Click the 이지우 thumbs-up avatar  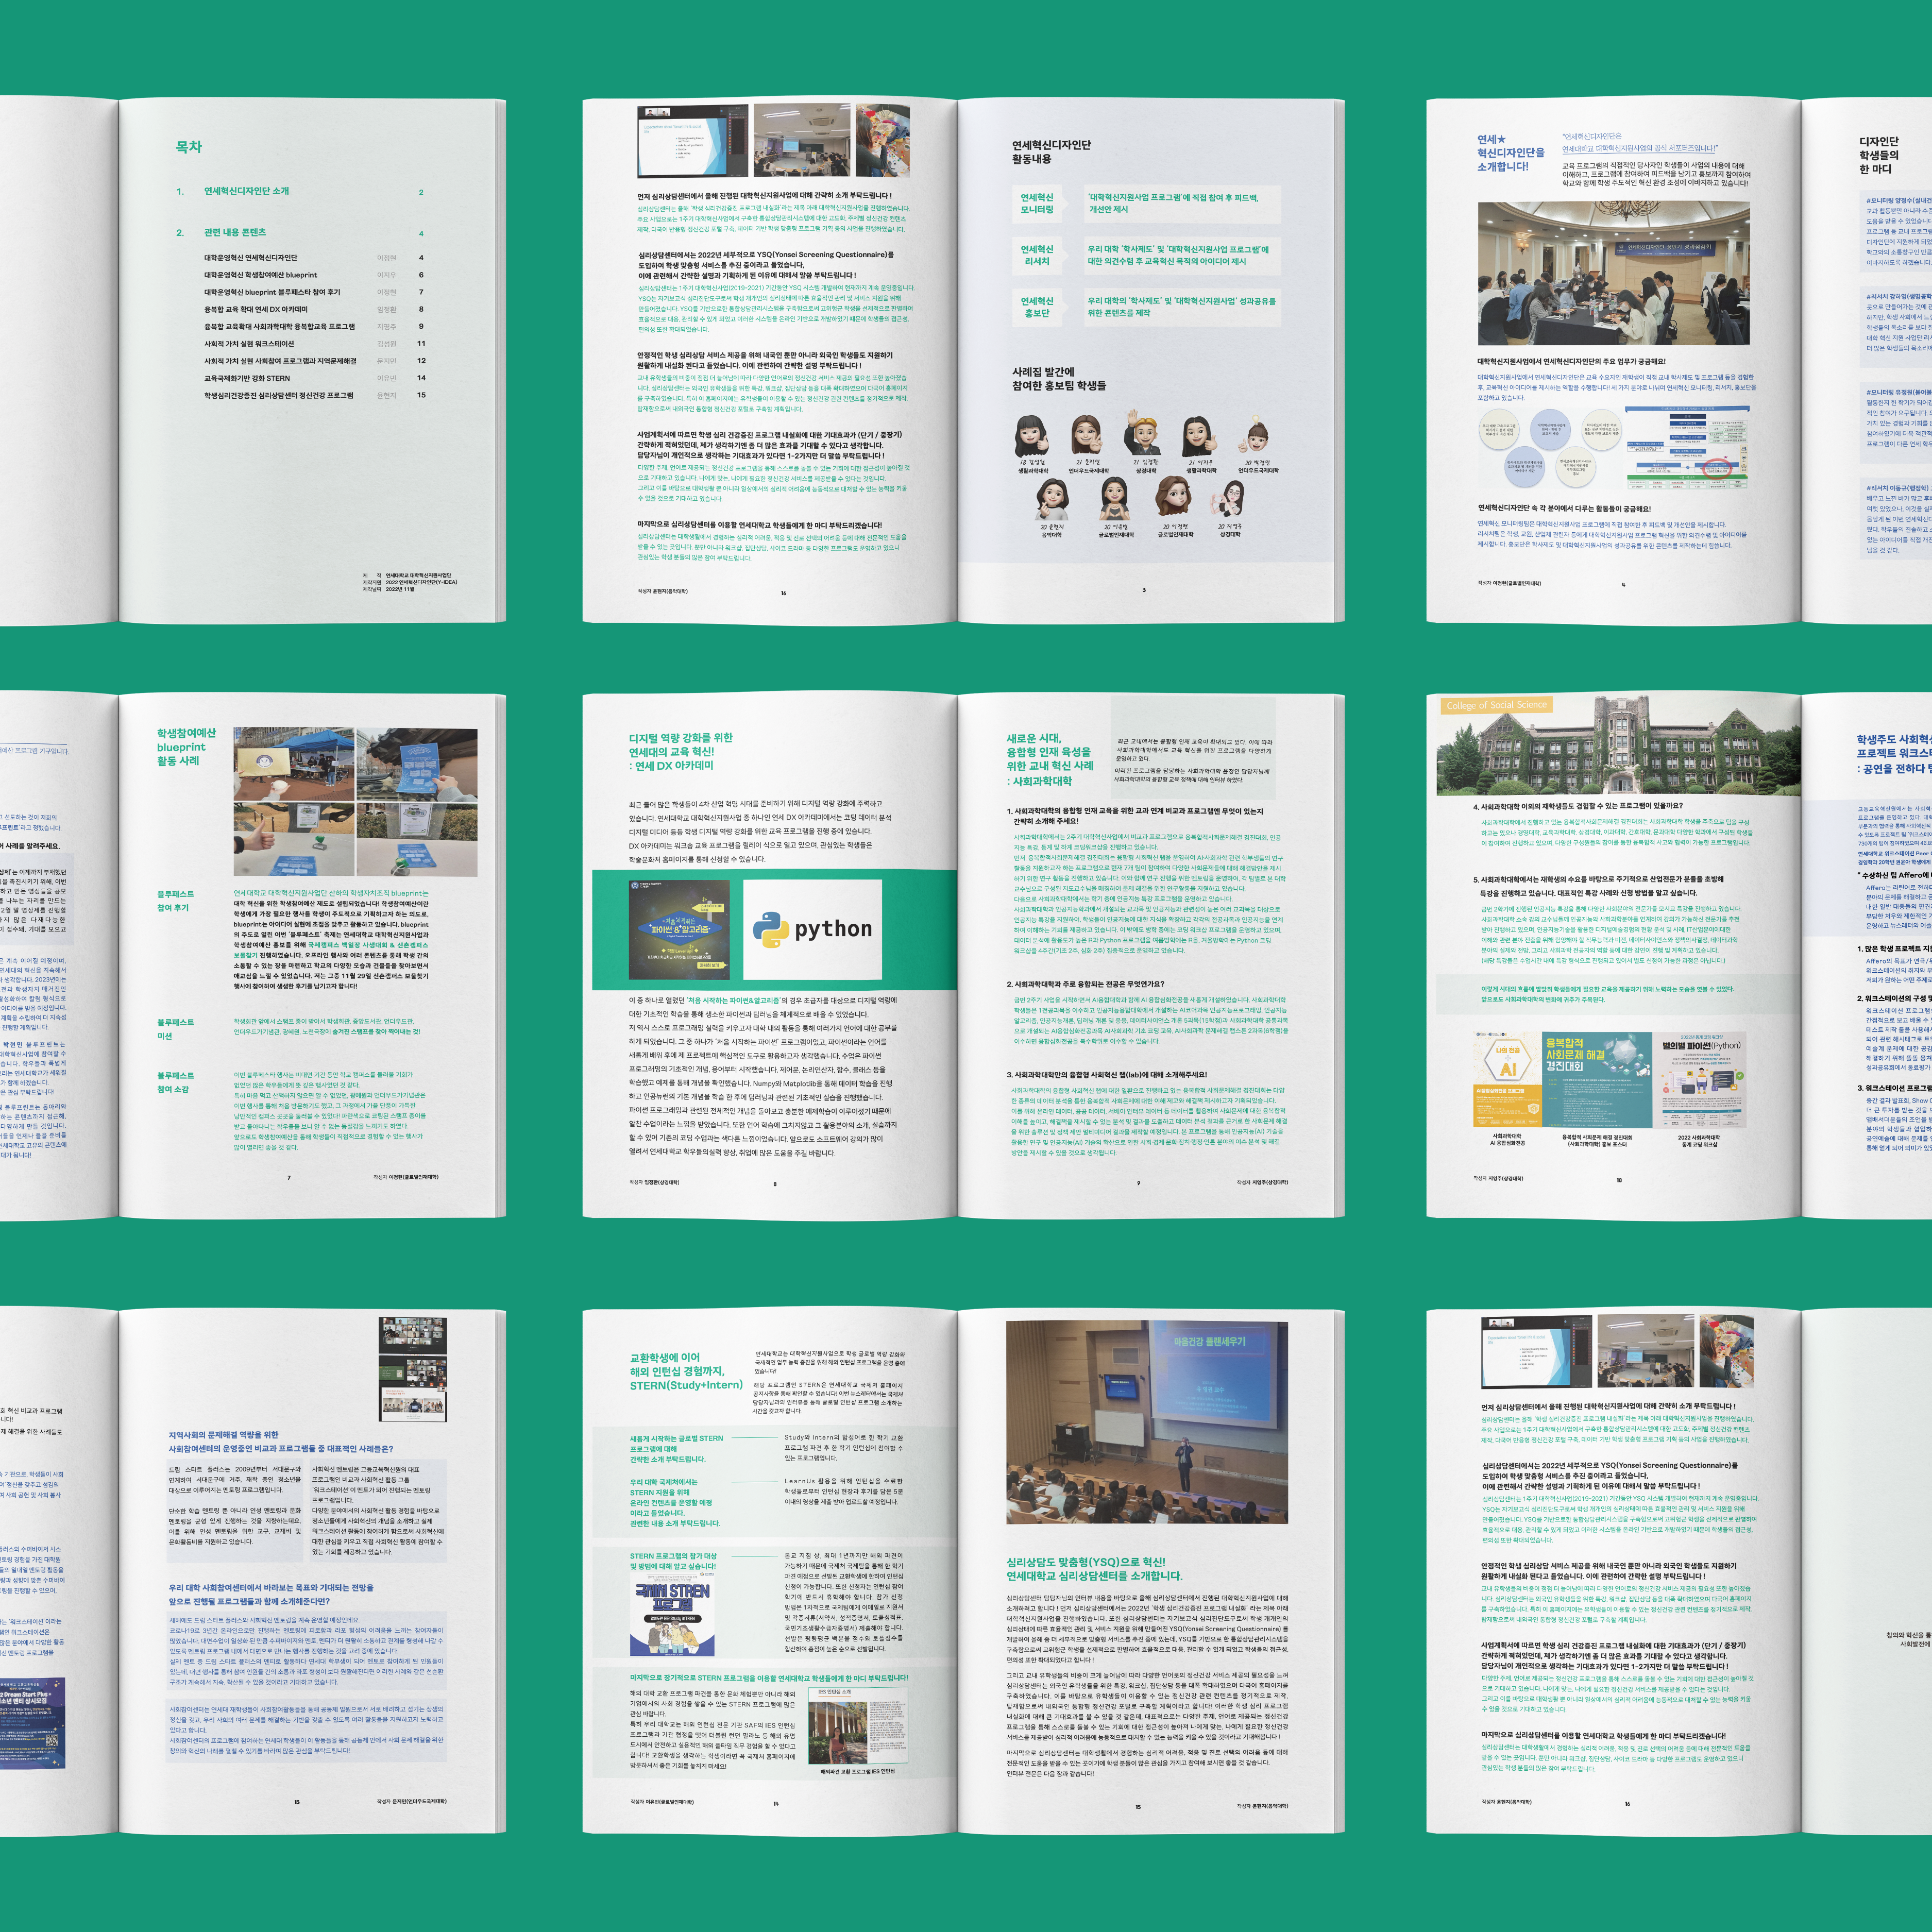pos(1201,436)
